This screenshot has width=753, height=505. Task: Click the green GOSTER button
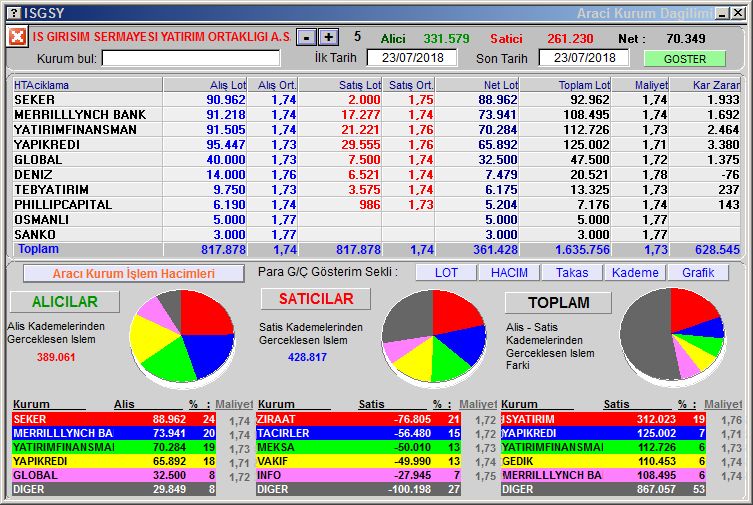684,59
